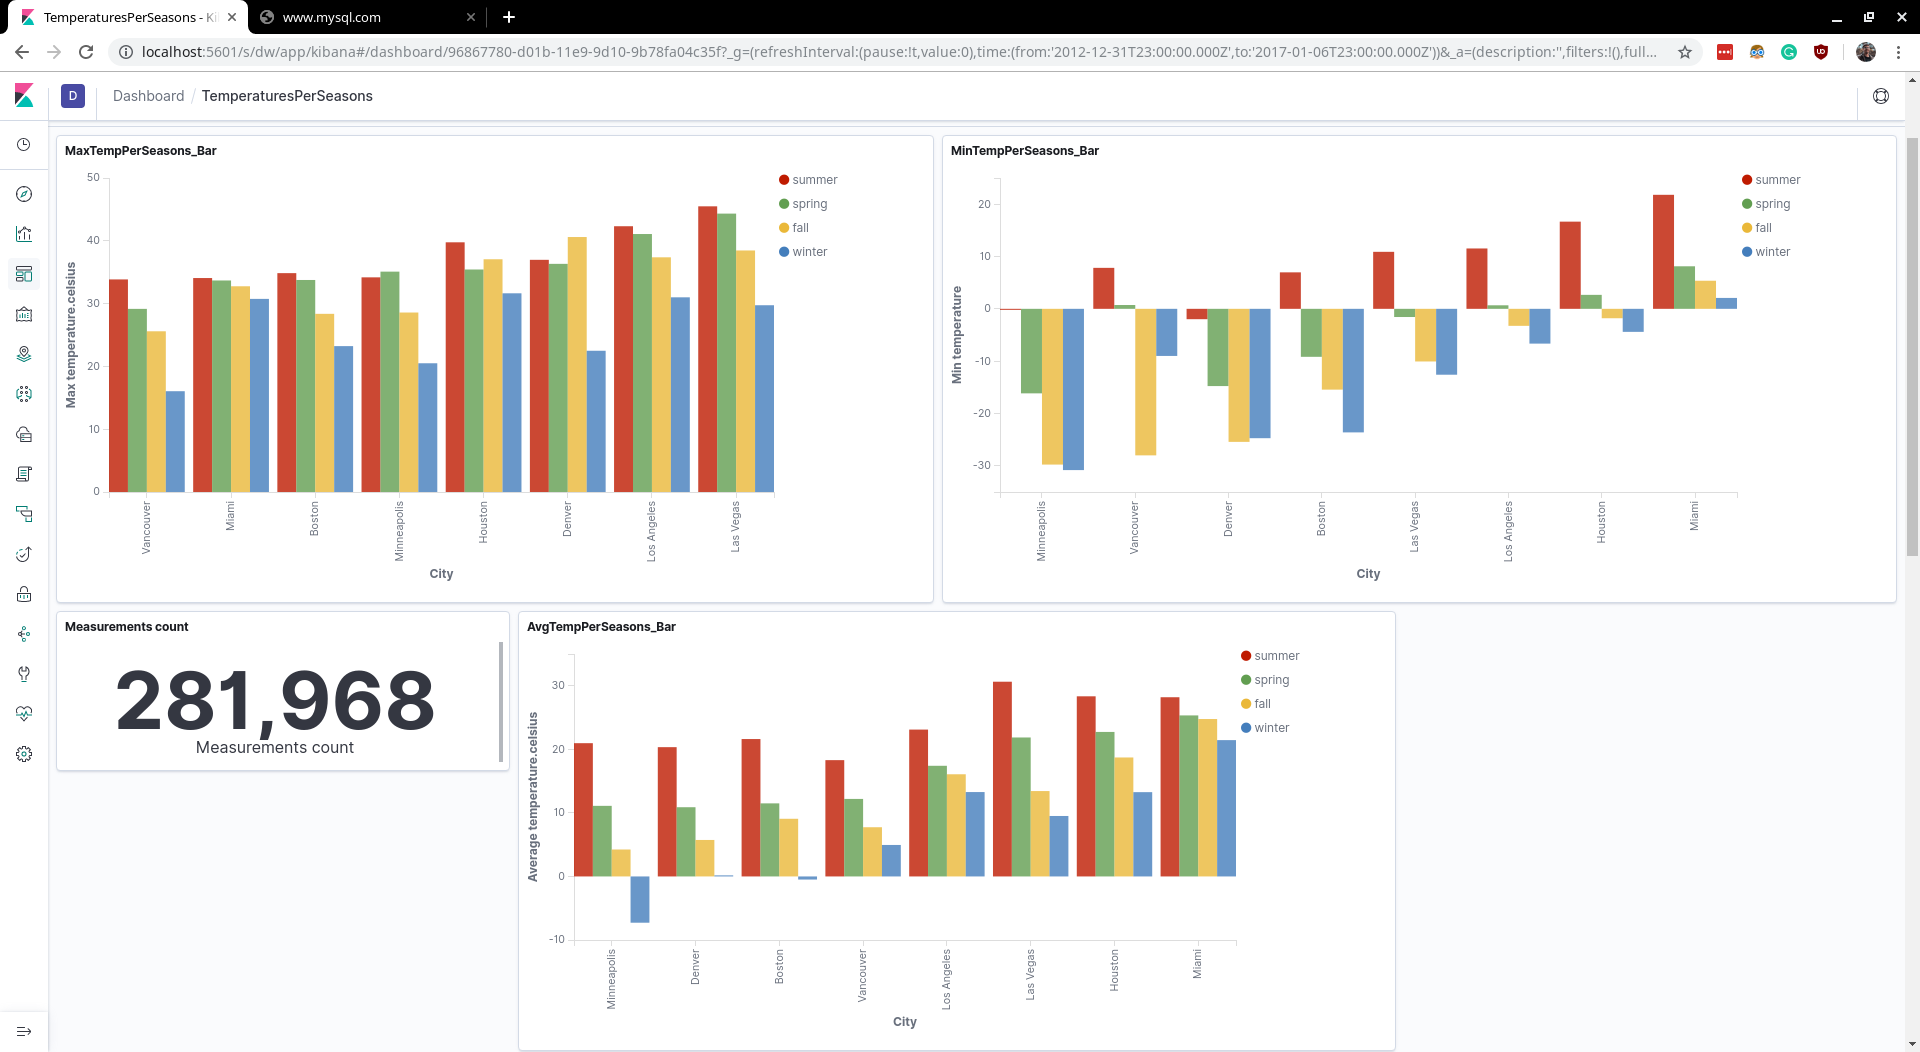Click Miami summer bar in MinTemp chart
Image resolution: width=1920 pixels, height=1052 pixels.
coord(1663,252)
